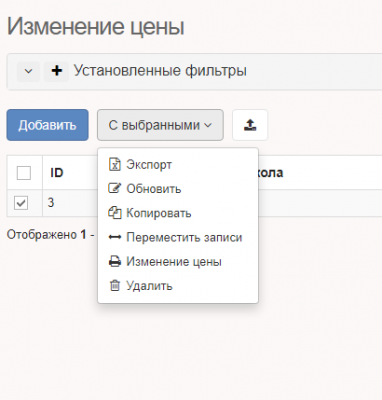The height and width of the screenshot is (400, 382).
Task: Click the pencil icon beside Обновить
Action: (x=114, y=188)
